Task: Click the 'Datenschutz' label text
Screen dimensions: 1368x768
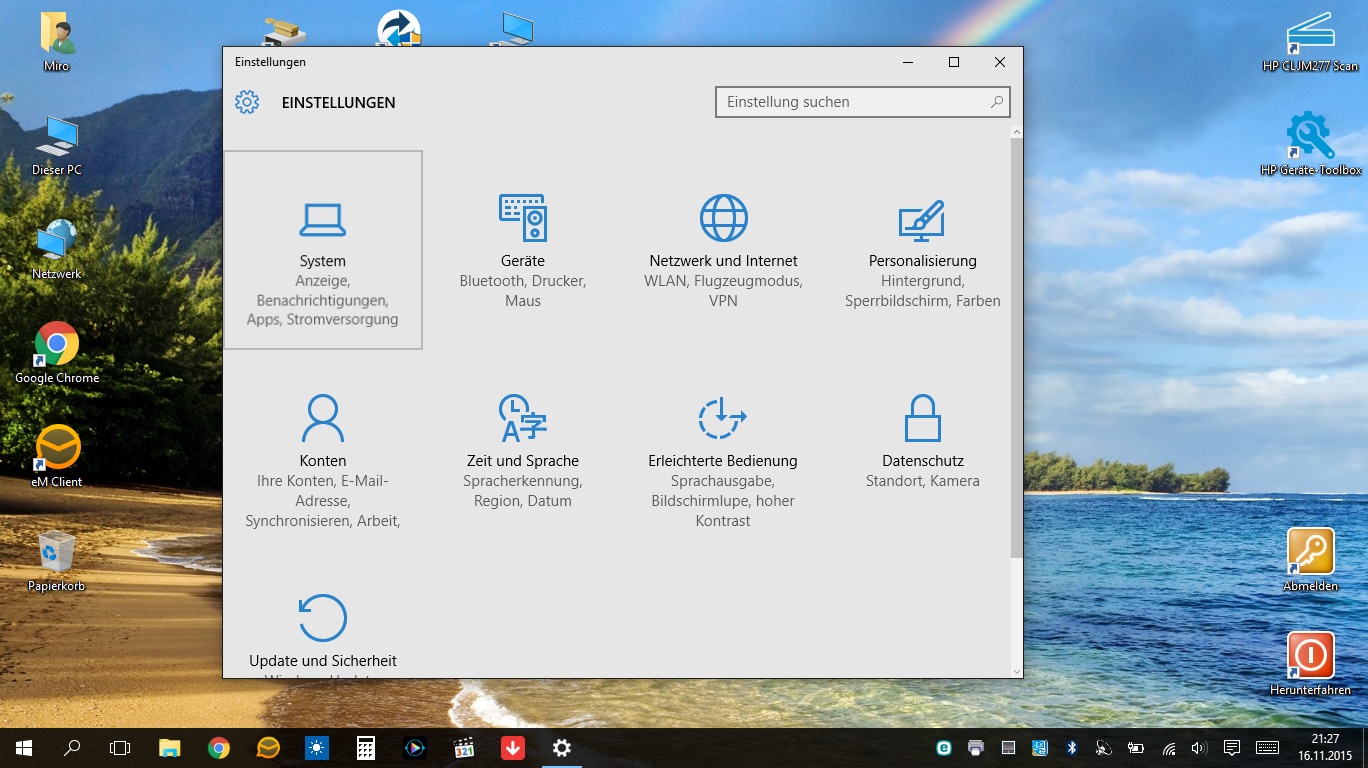Action: pos(923,461)
